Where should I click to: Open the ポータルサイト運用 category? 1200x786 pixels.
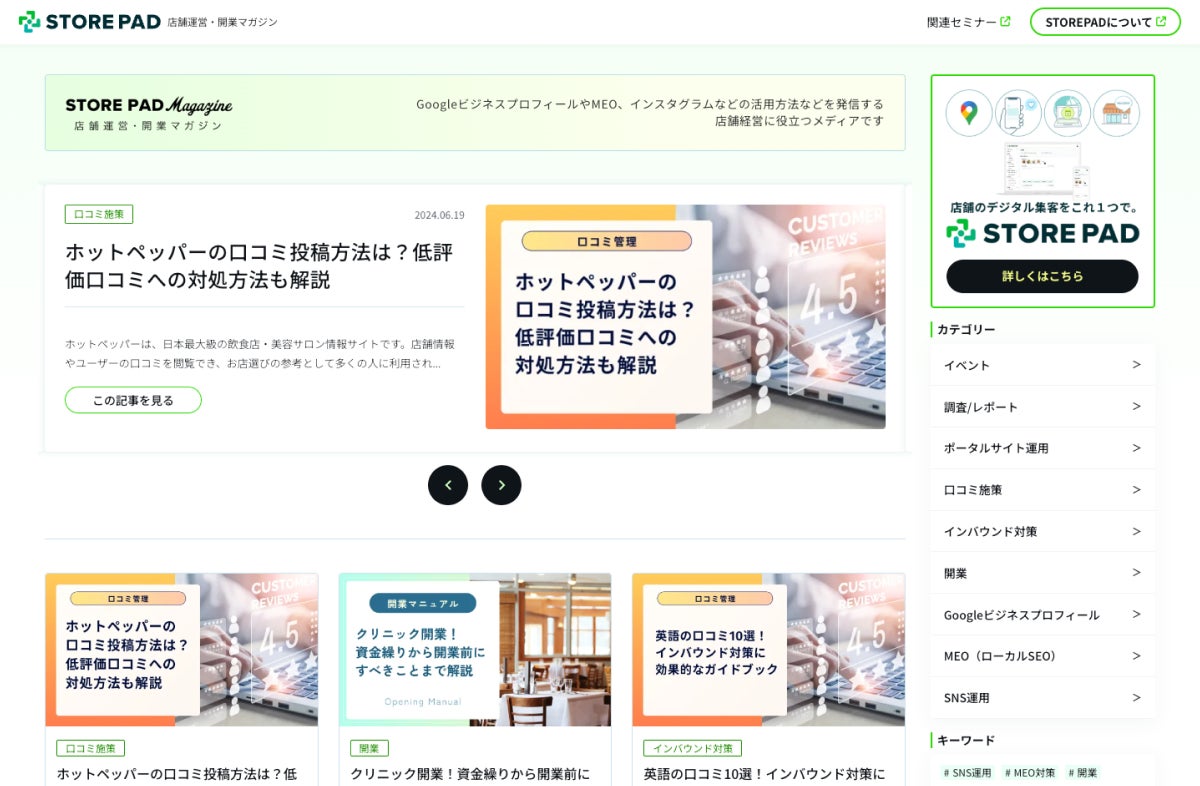click(x=1042, y=448)
